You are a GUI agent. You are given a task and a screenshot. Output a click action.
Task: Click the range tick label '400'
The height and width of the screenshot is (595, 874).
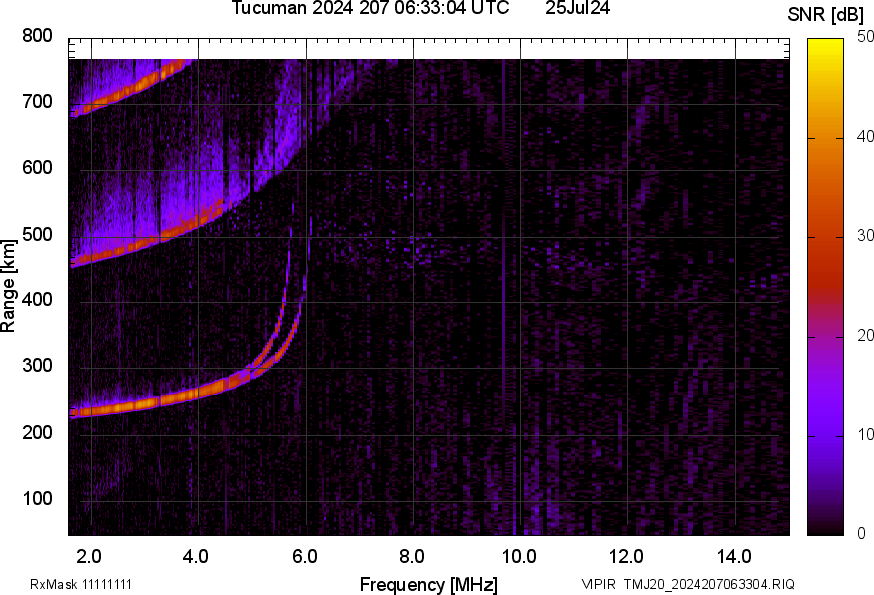pyautogui.click(x=37, y=300)
